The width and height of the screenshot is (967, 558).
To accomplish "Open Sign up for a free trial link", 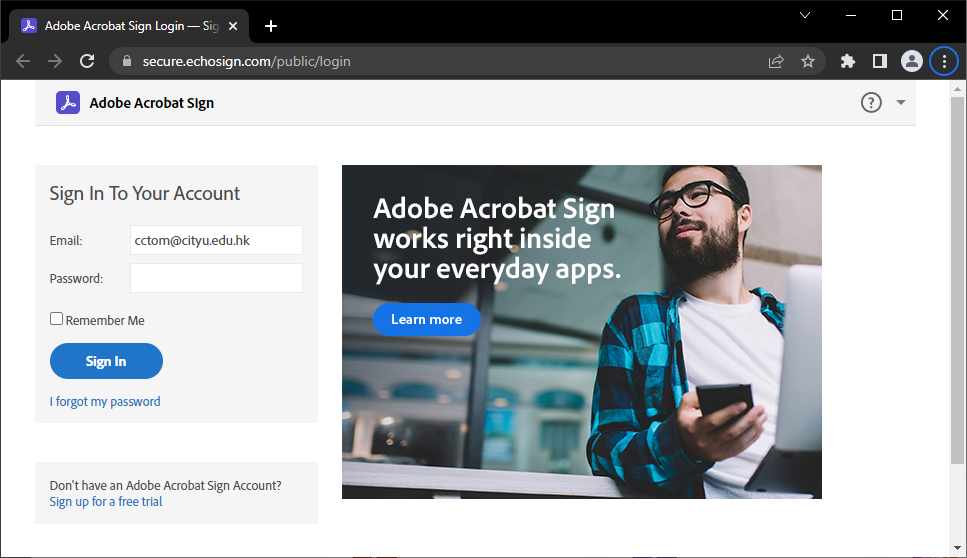I will coord(106,501).
